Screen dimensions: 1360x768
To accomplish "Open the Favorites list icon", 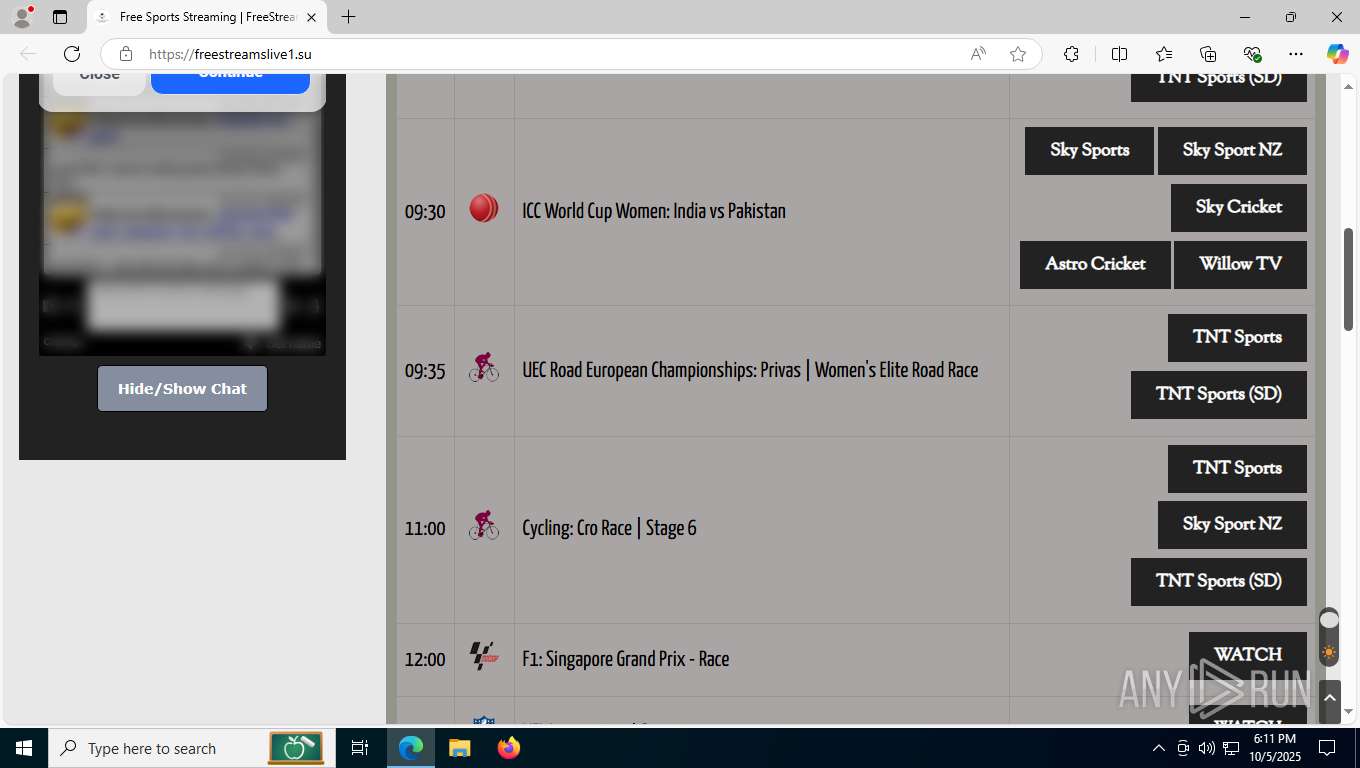I will point(1164,54).
